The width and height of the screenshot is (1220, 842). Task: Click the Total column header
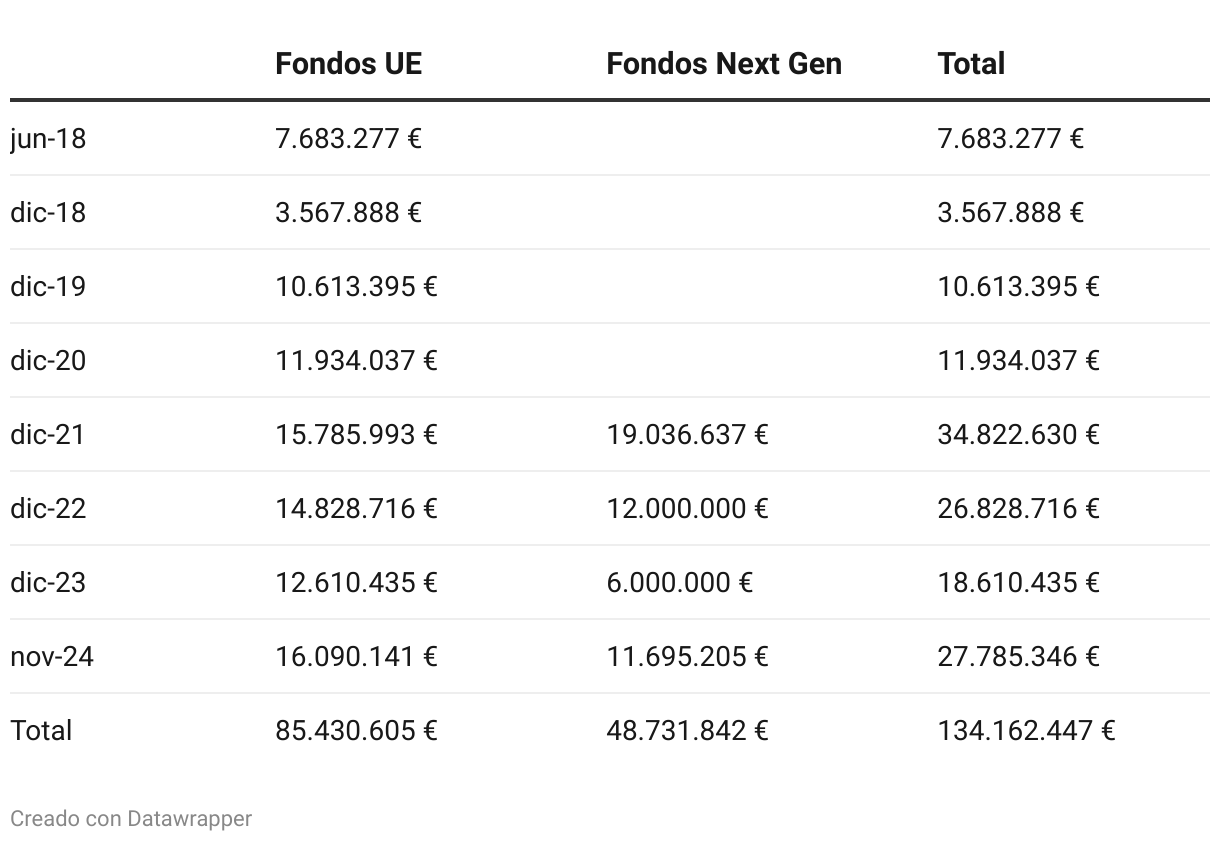970,63
